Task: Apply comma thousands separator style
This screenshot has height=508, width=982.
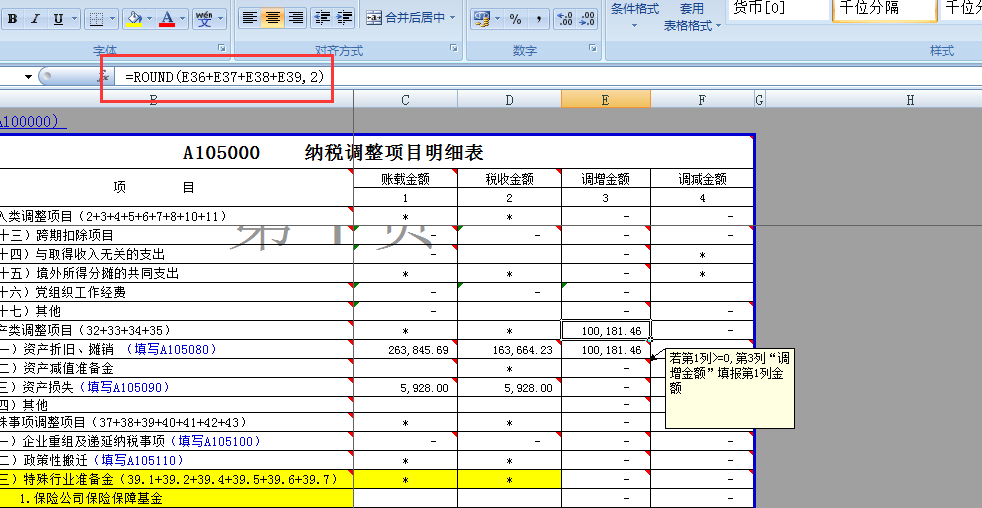Action: 539,19
